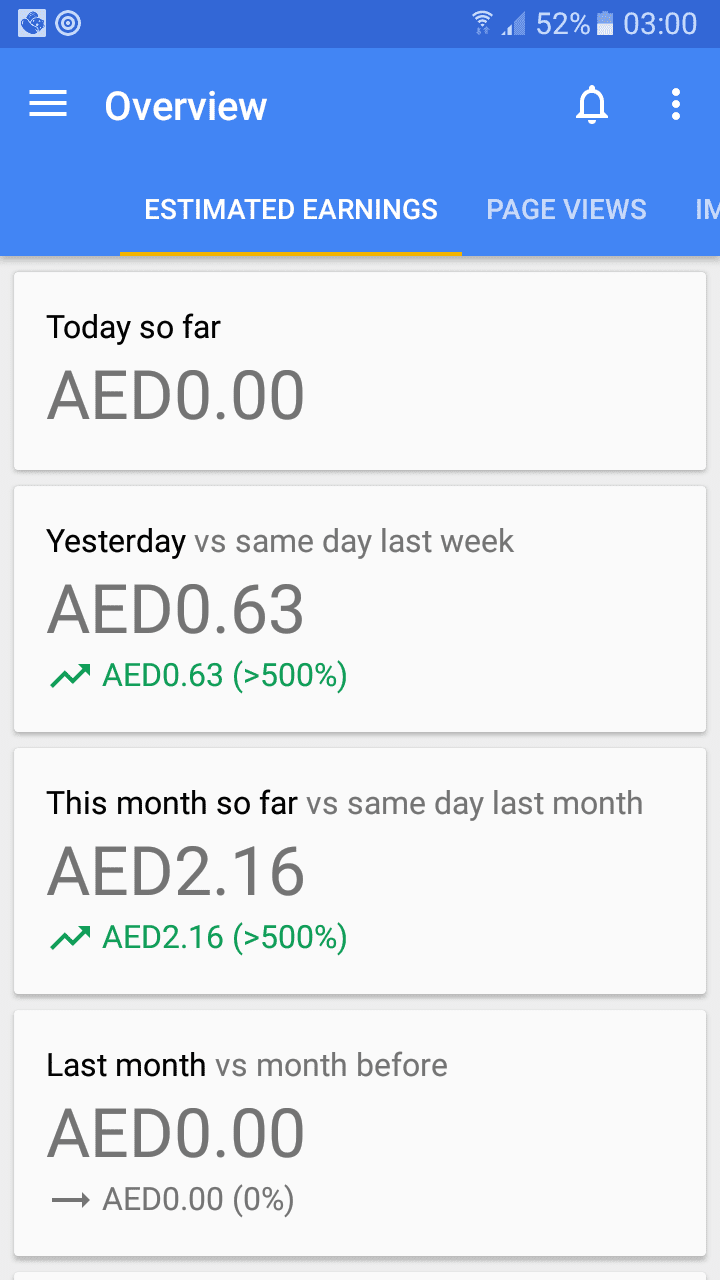Open the Yesterday earnings card
Viewport: 720px width, 1280px height.
pos(360,609)
